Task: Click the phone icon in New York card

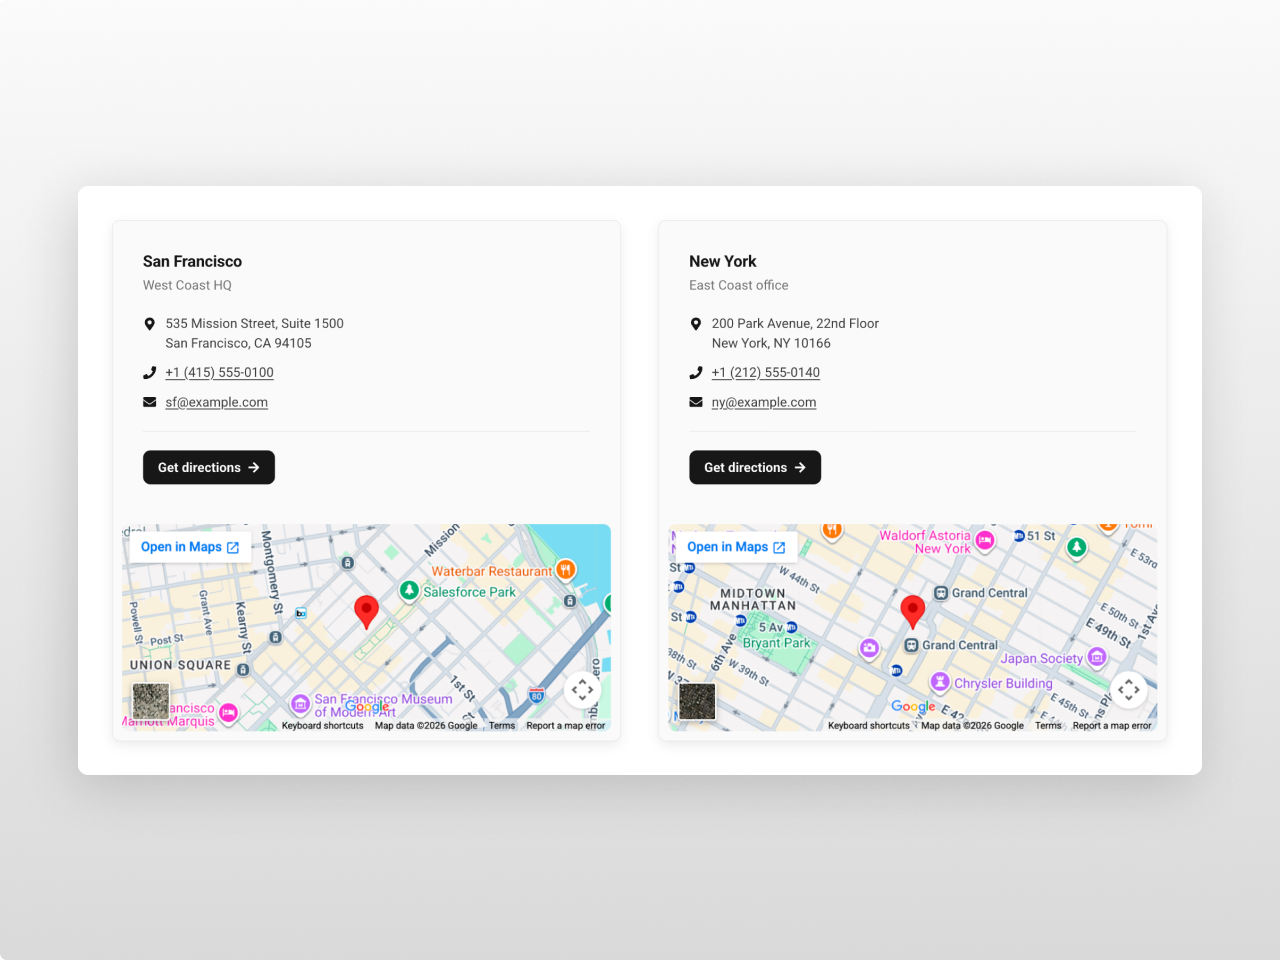Action: point(696,373)
